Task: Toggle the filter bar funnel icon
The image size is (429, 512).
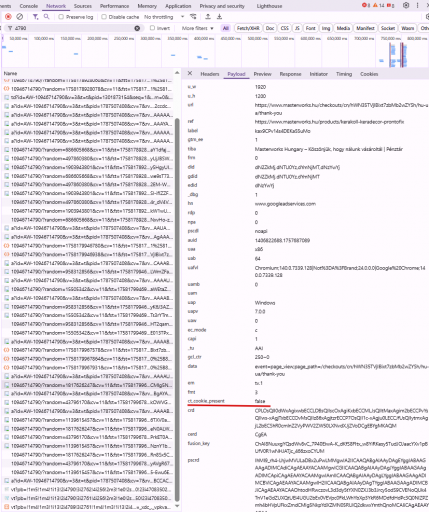Action: 35,17
